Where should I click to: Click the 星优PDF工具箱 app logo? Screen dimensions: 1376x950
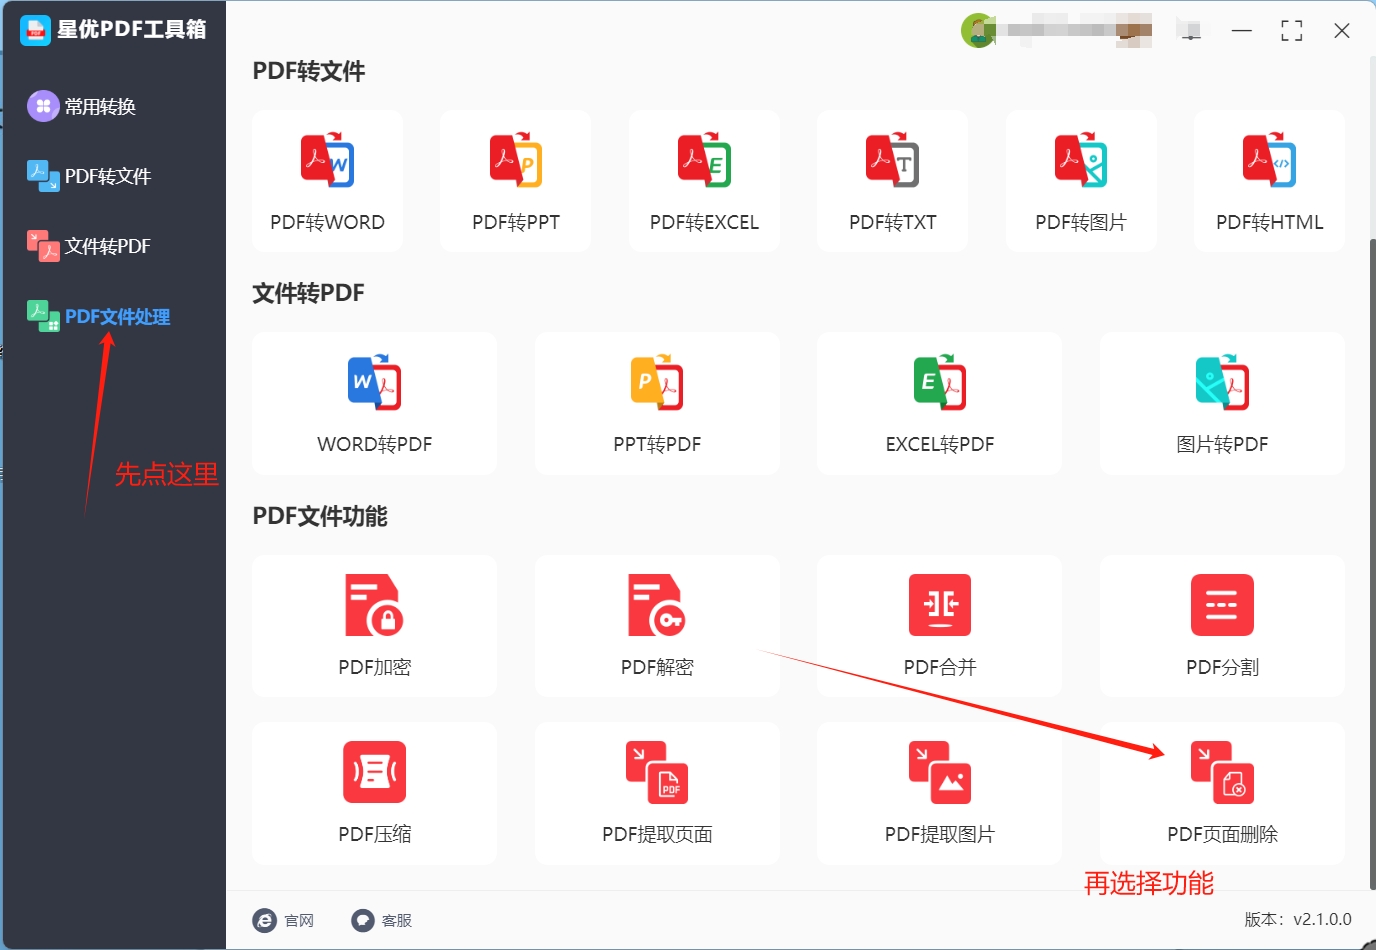point(35,30)
